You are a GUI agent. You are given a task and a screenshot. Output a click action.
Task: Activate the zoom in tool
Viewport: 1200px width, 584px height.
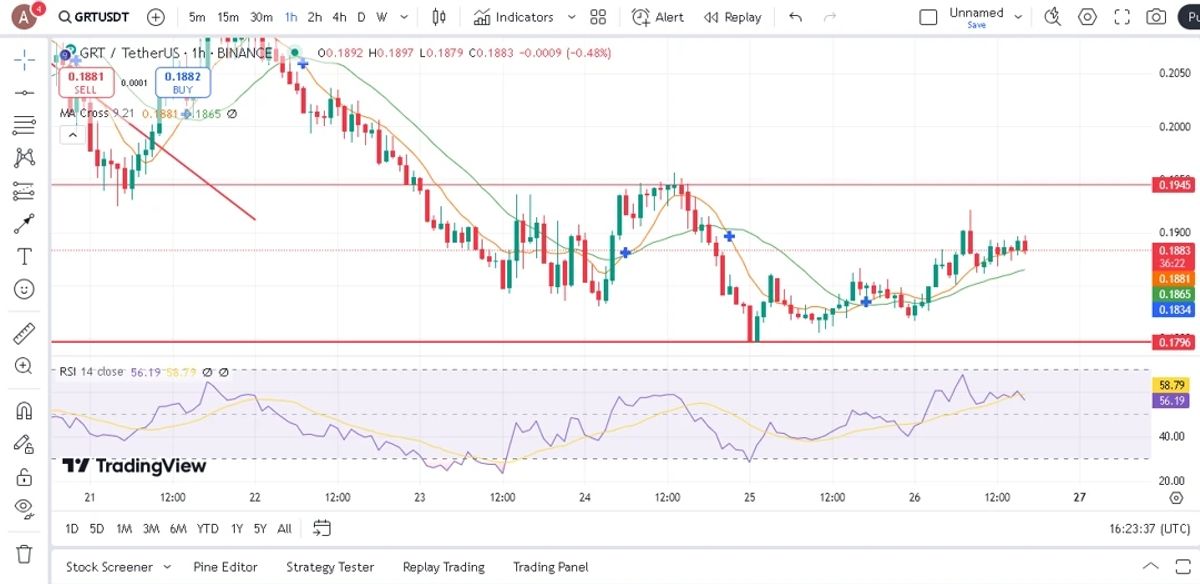tap(24, 366)
